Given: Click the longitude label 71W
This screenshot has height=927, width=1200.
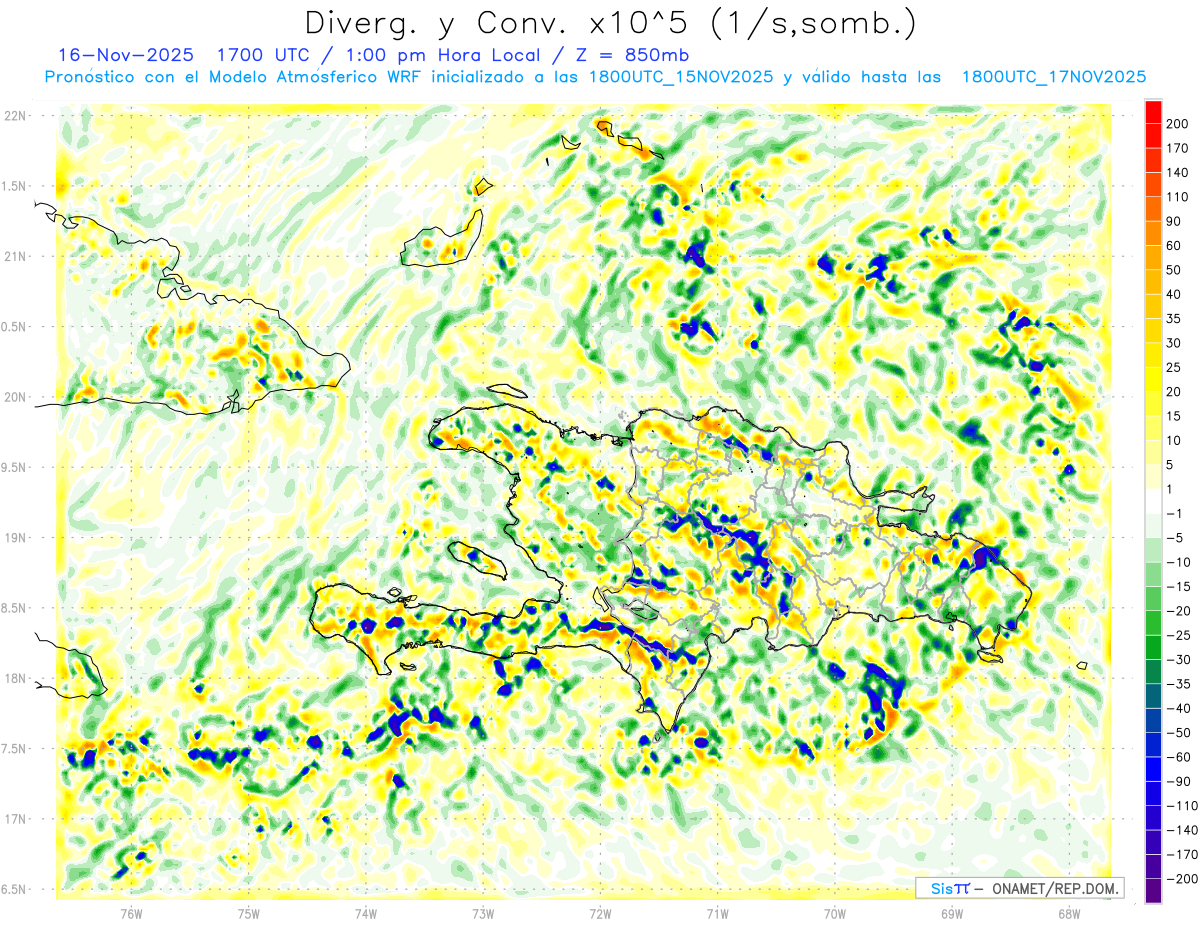Looking at the screenshot, I should 717,913.
